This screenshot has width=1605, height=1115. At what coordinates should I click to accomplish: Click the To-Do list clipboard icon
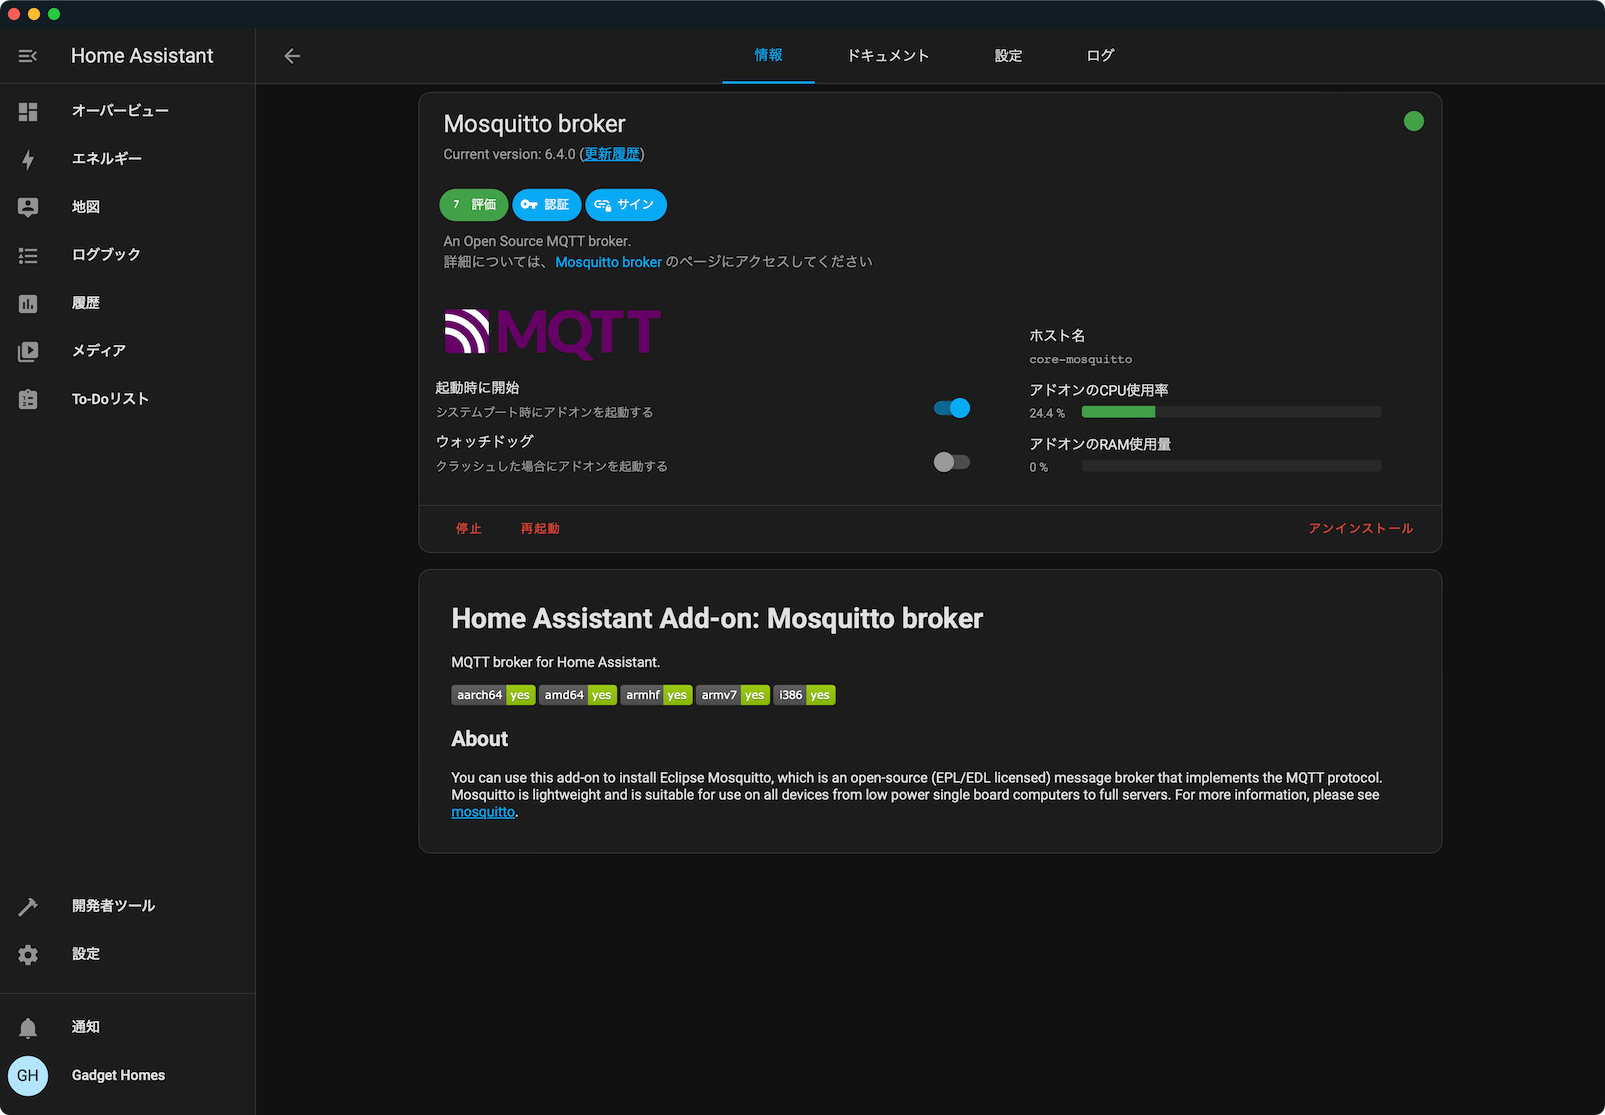28,399
